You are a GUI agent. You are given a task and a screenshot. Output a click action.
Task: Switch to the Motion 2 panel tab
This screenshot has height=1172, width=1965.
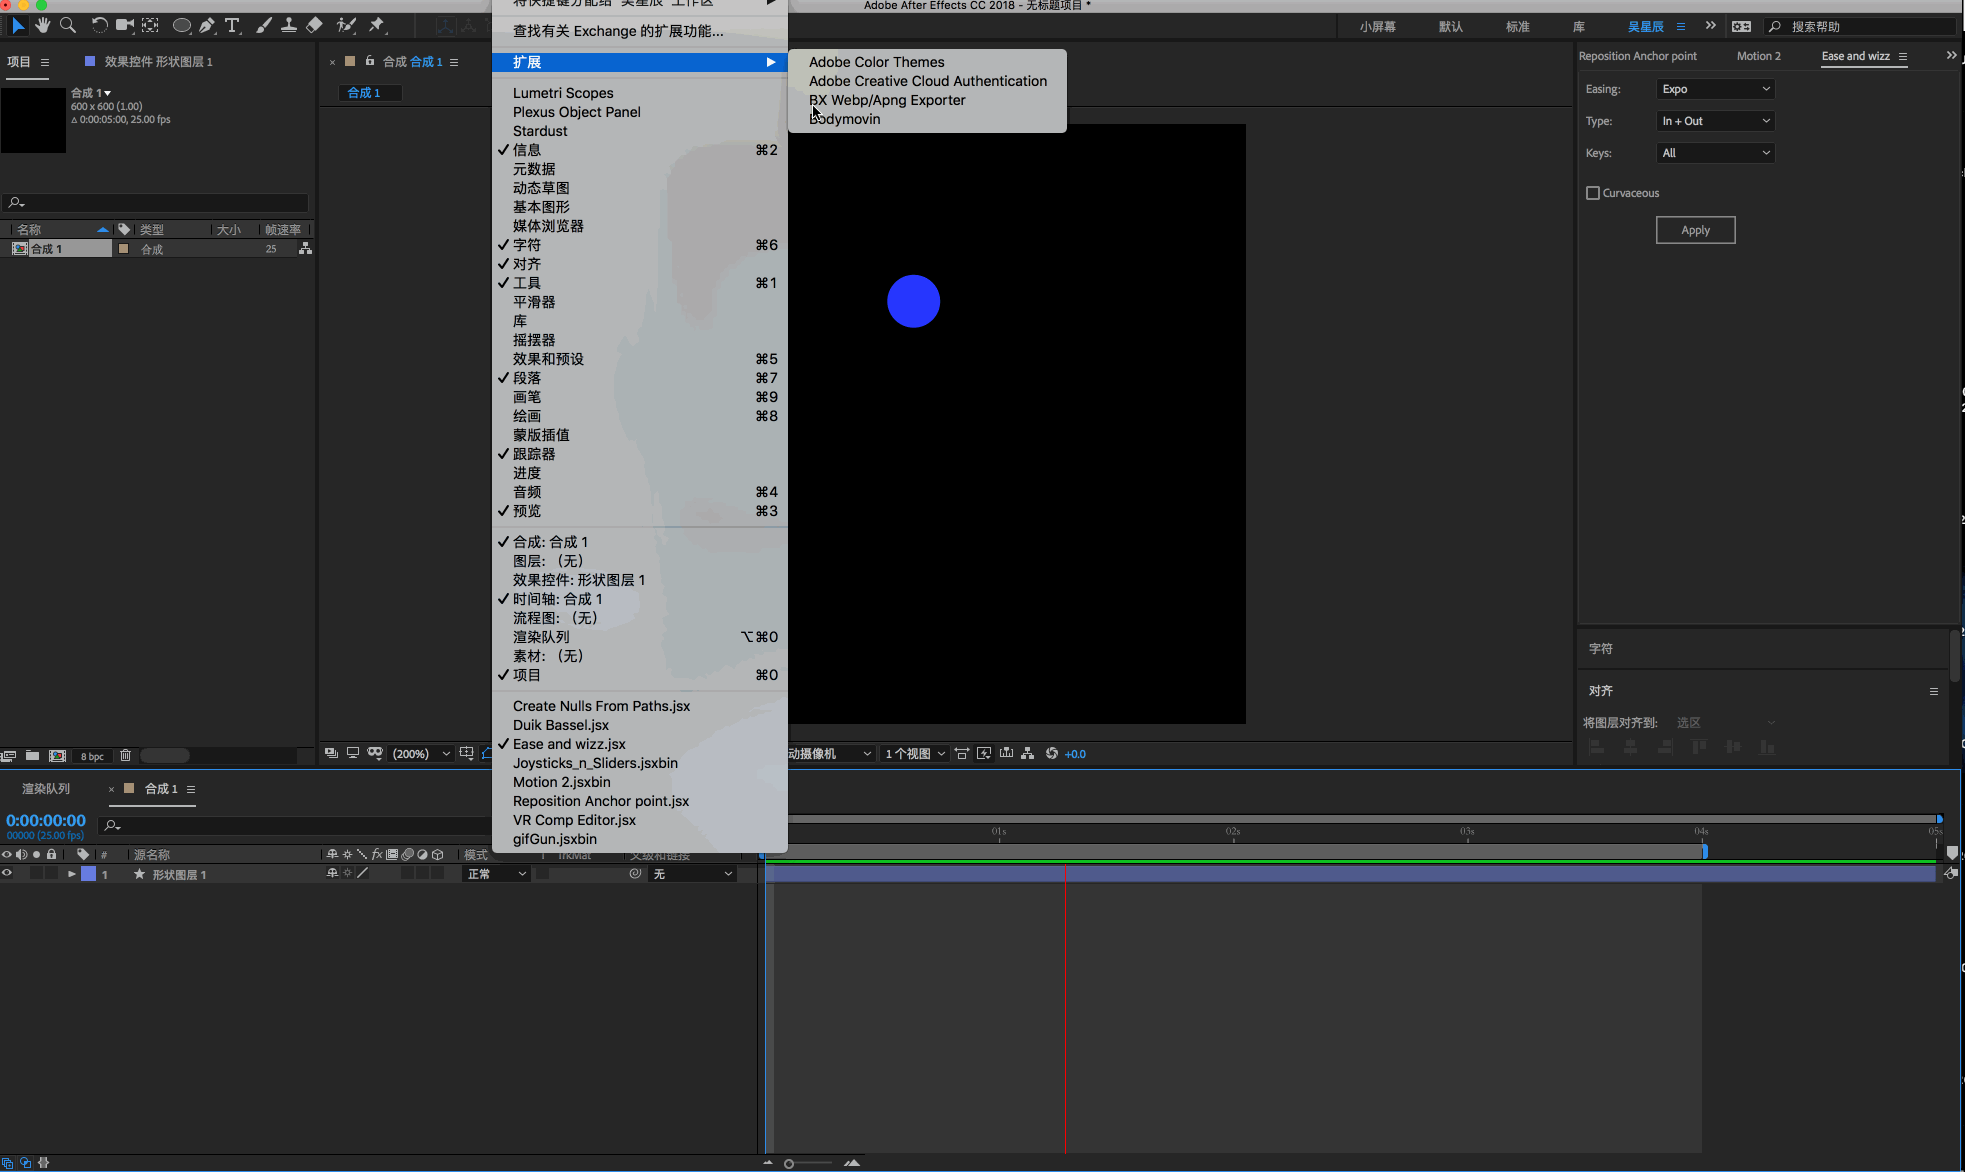(x=1758, y=56)
